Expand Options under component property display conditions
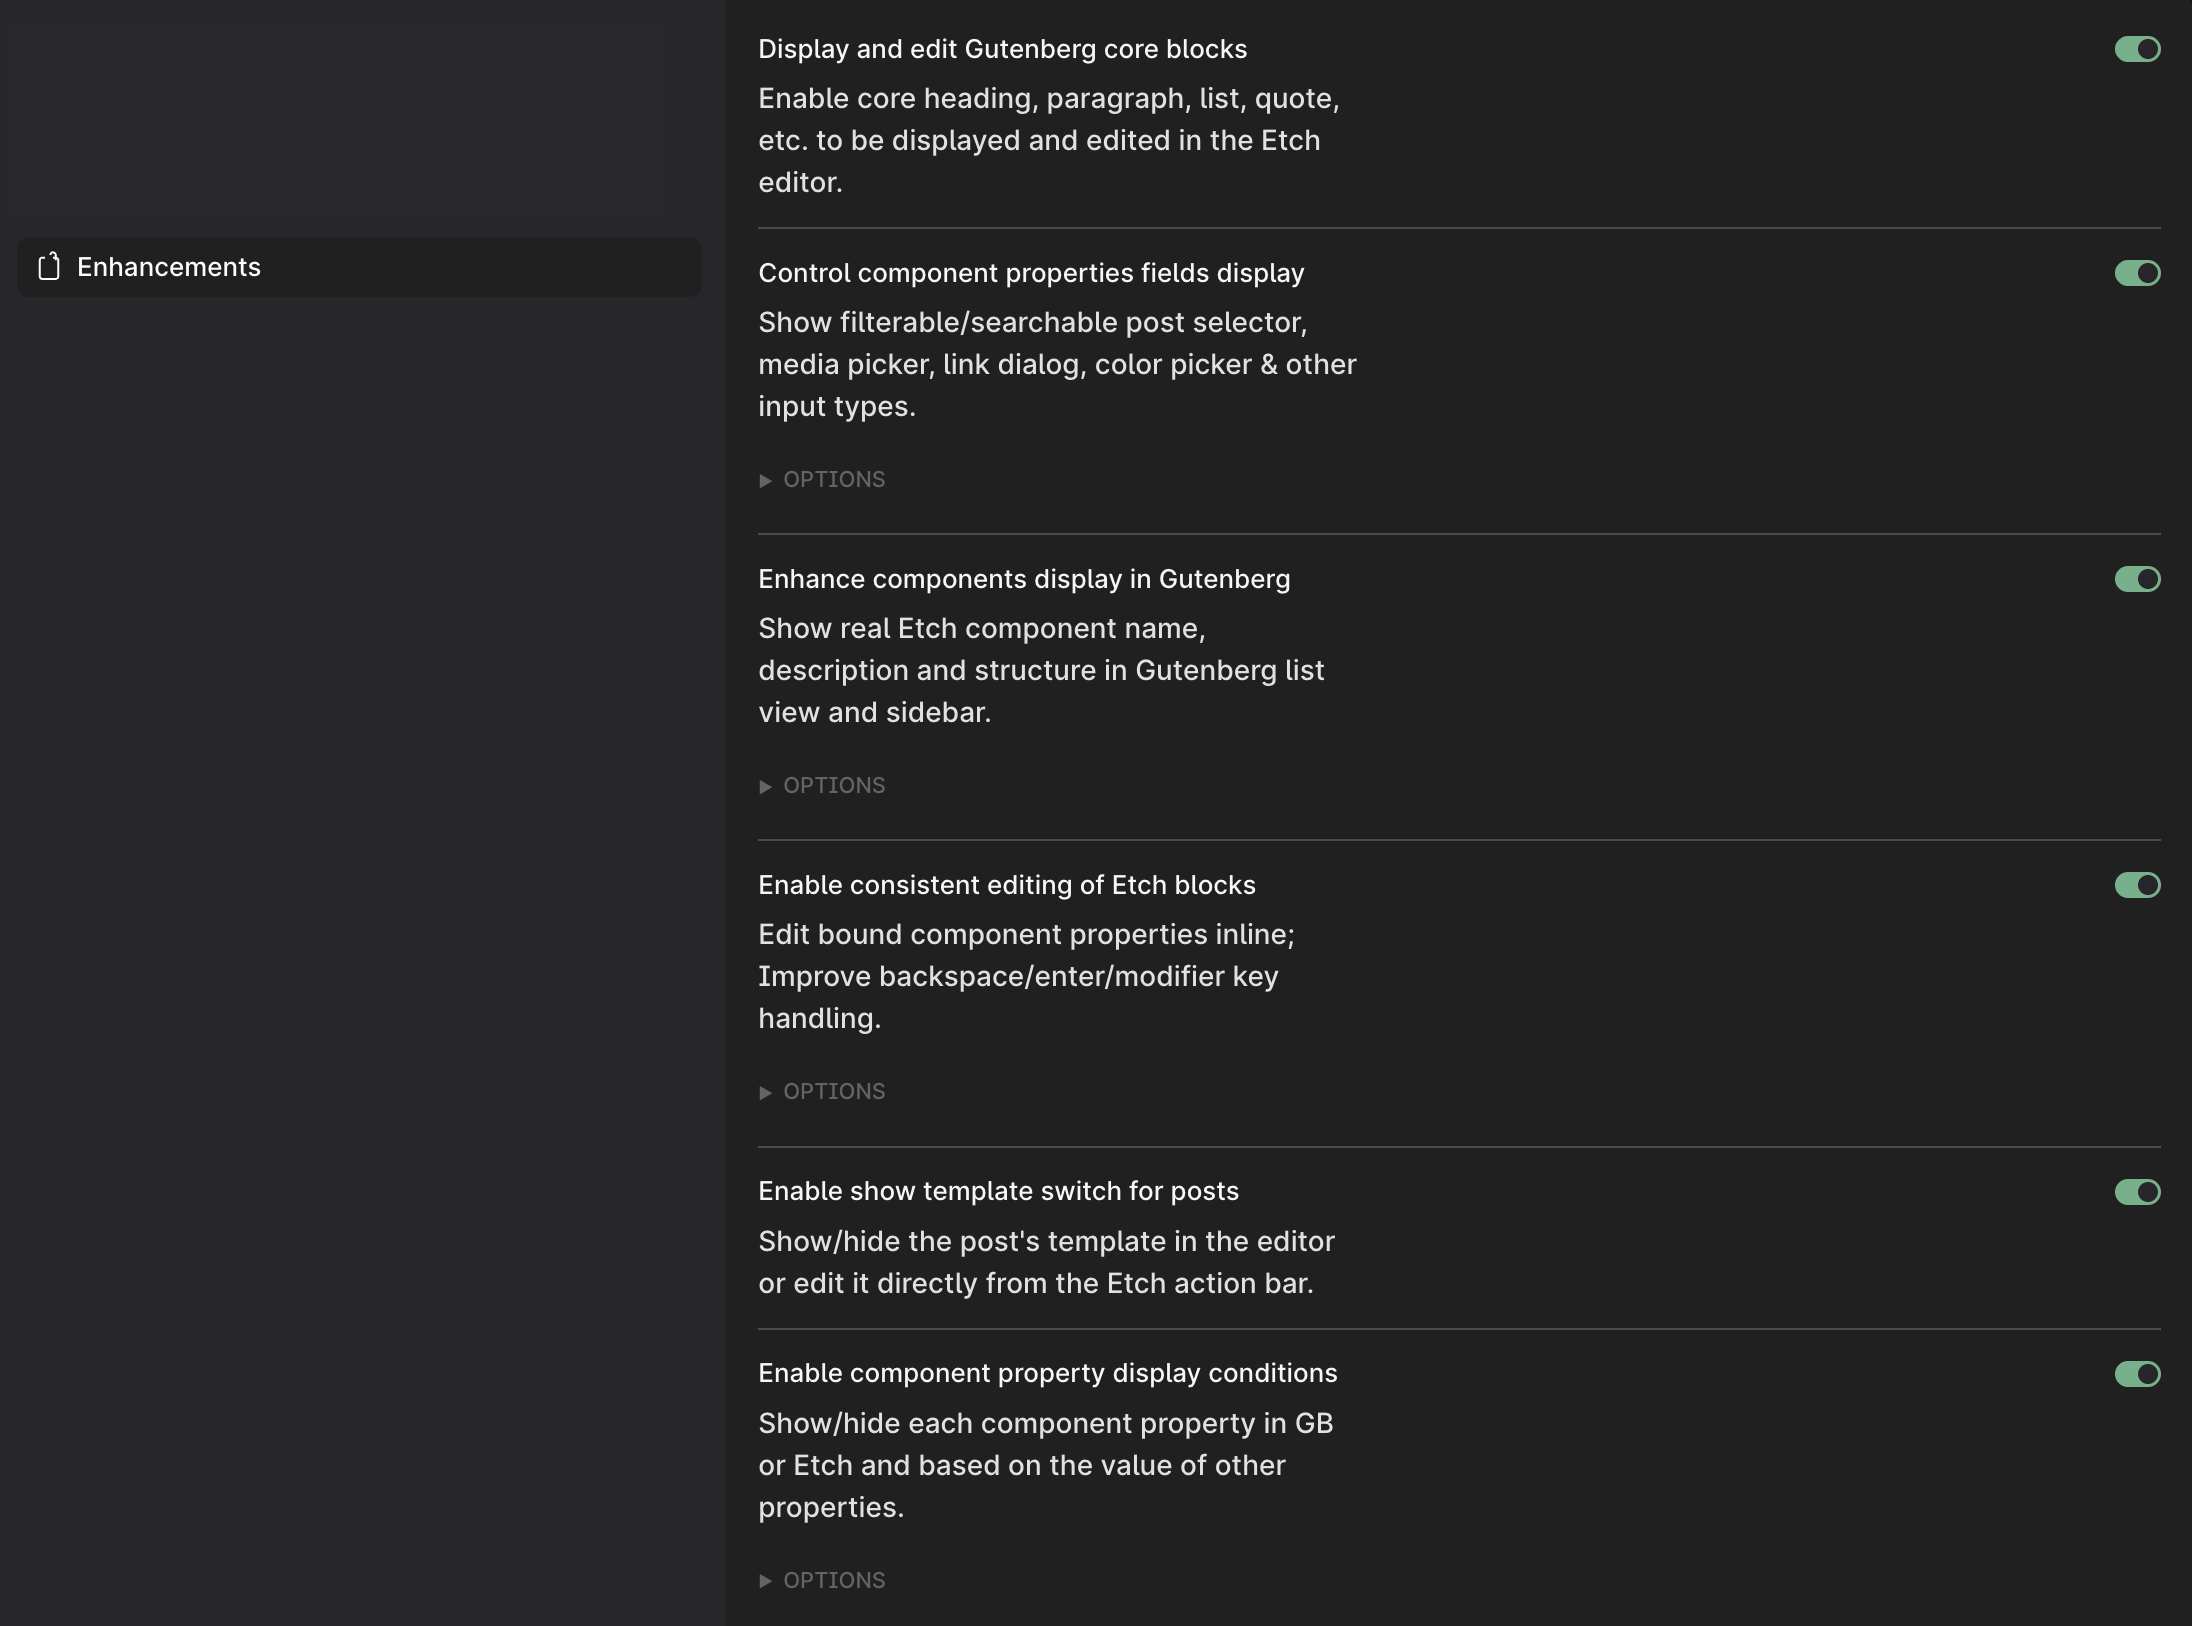Image resolution: width=2192 pixels, height=1626 pixels. tap(822, 1581)
